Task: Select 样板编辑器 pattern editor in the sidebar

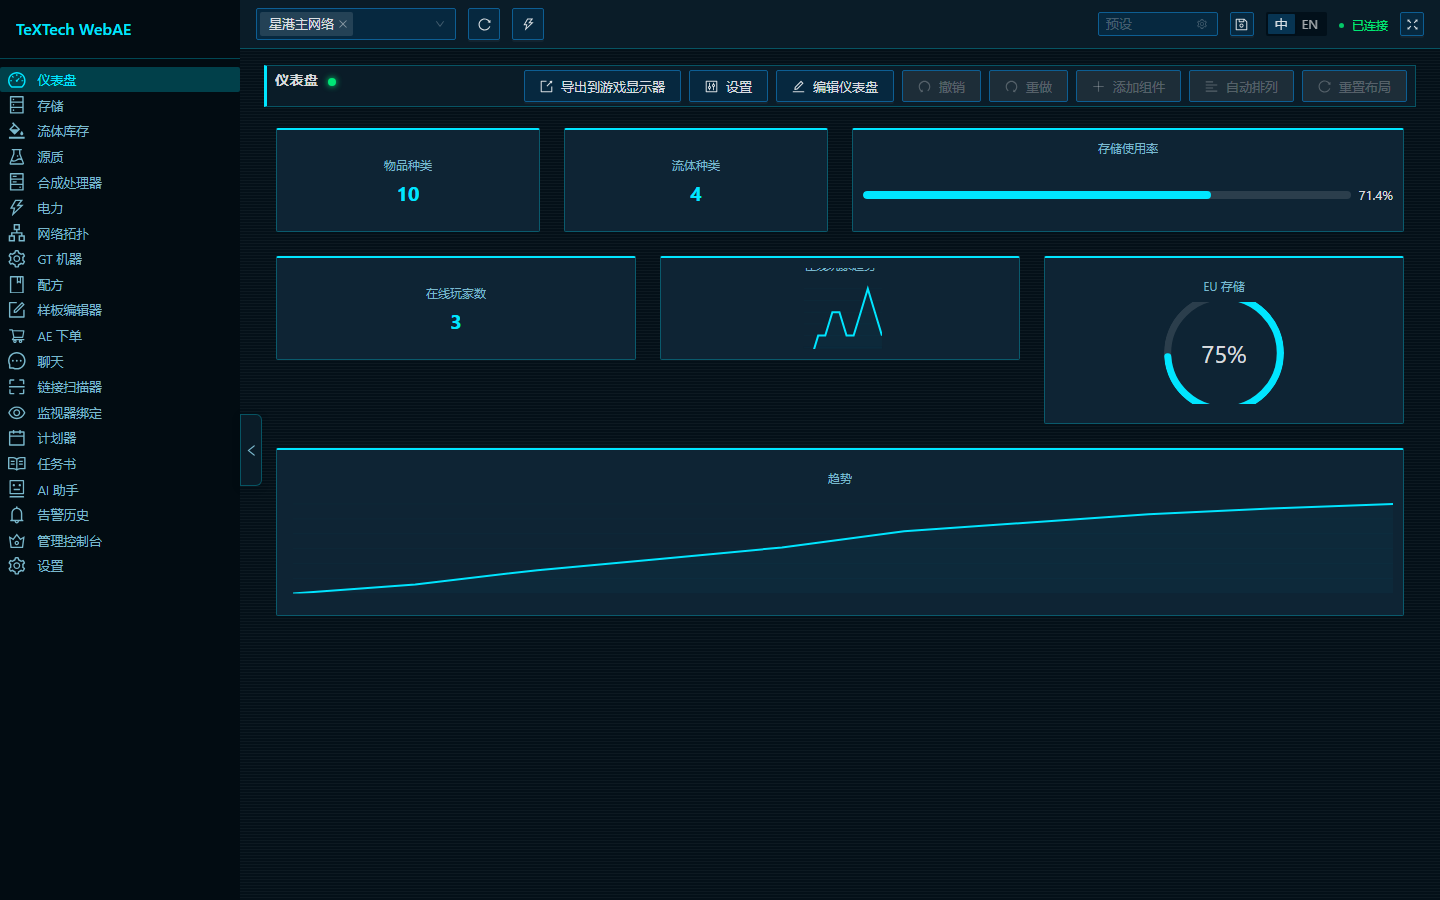Action: (x=120, y=310)
